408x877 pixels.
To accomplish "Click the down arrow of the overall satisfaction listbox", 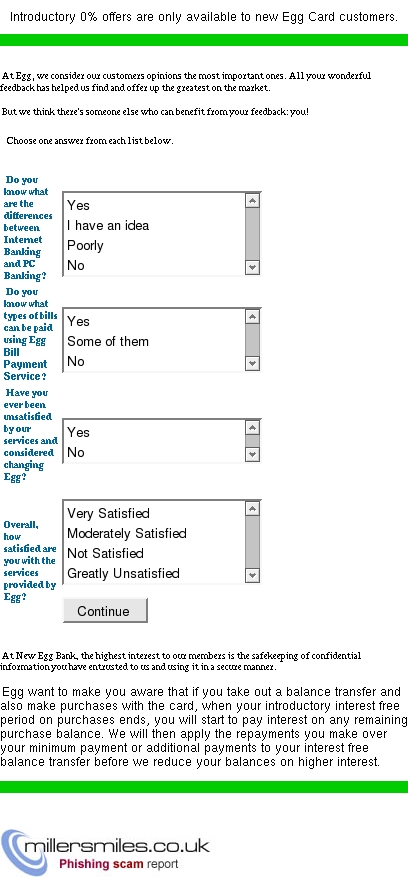I will (x=252, y=575).
